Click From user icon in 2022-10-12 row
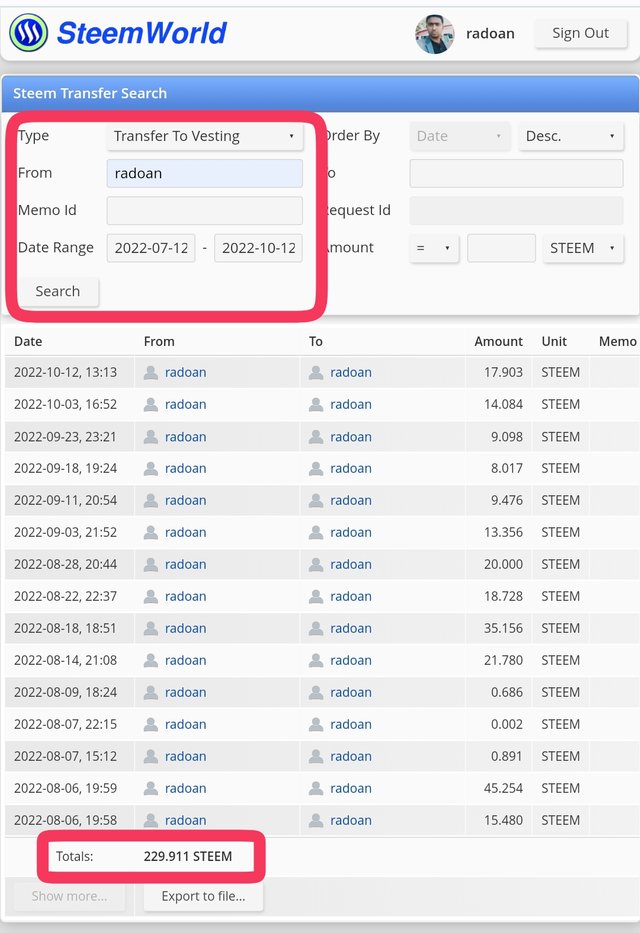640x933 pixels. [151, 372]
